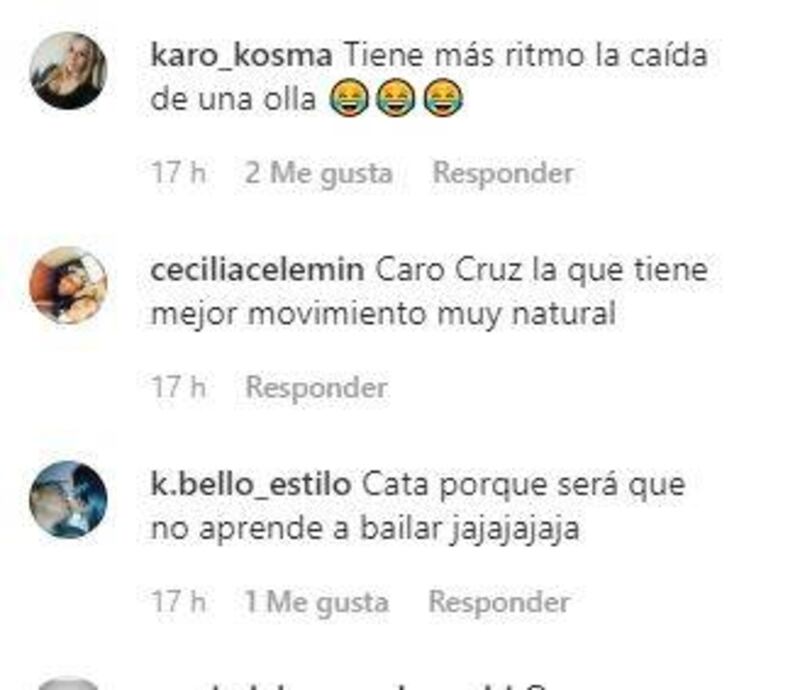
Task: Visit the karo_kosma username link
Action: coord(242,55)
